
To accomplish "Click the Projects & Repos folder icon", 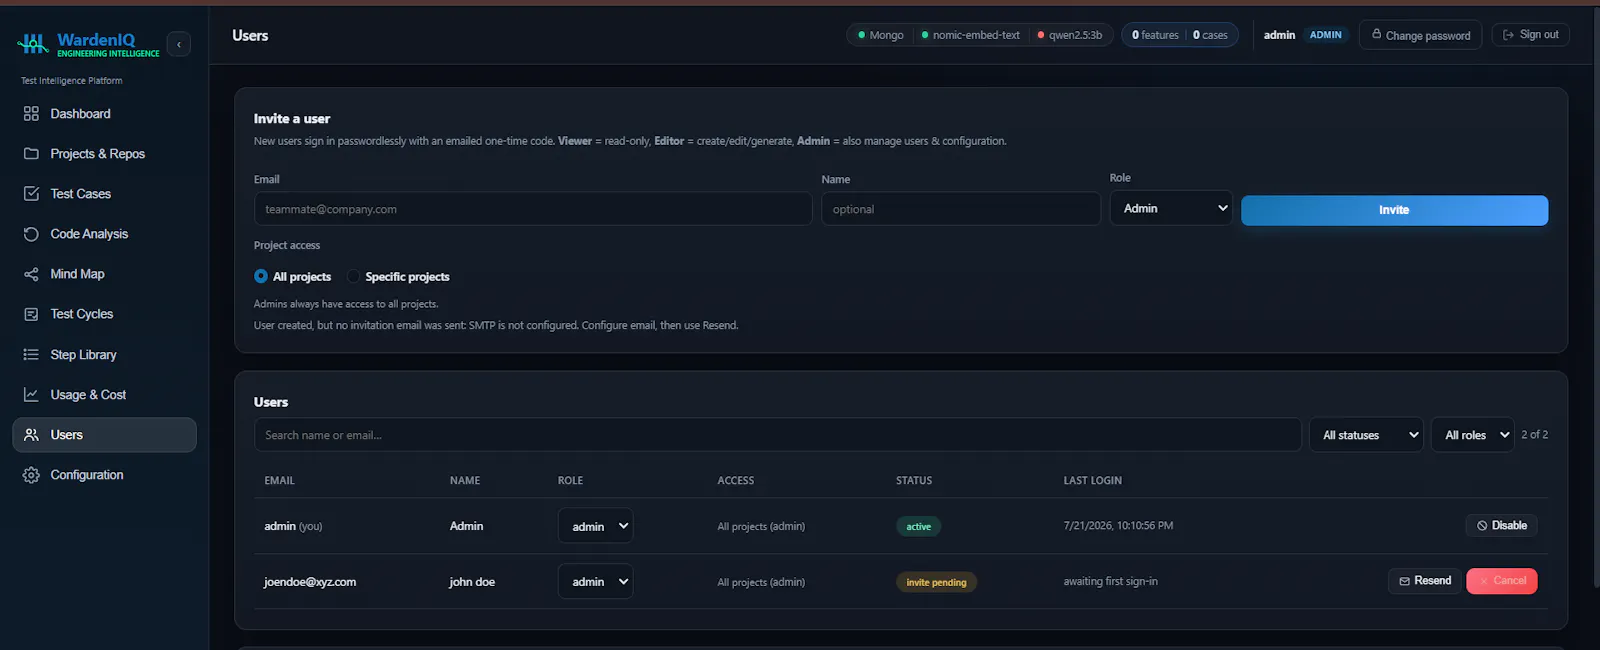I will pyautogui.click(x=31, y=154).
